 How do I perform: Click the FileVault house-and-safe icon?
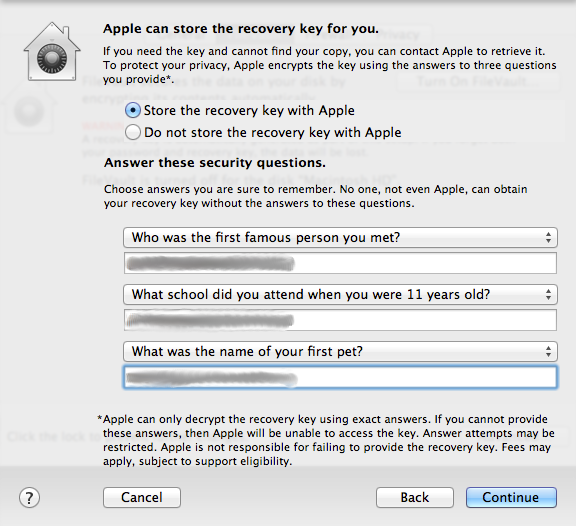point(52,51)
